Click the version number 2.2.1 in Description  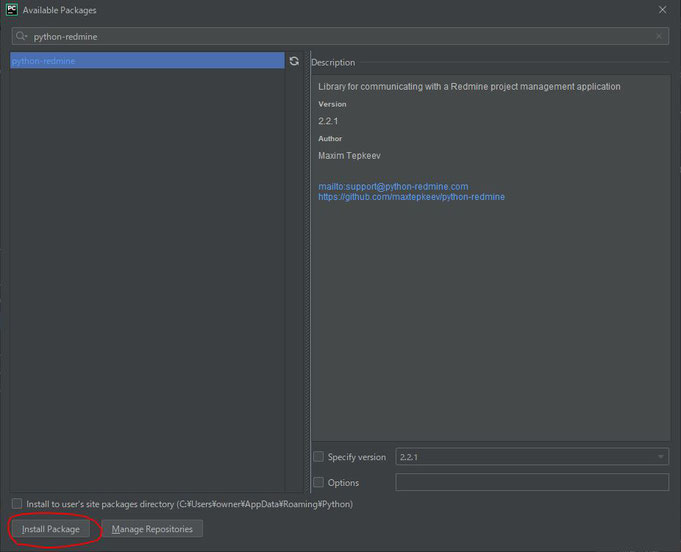tap(328, 121)
